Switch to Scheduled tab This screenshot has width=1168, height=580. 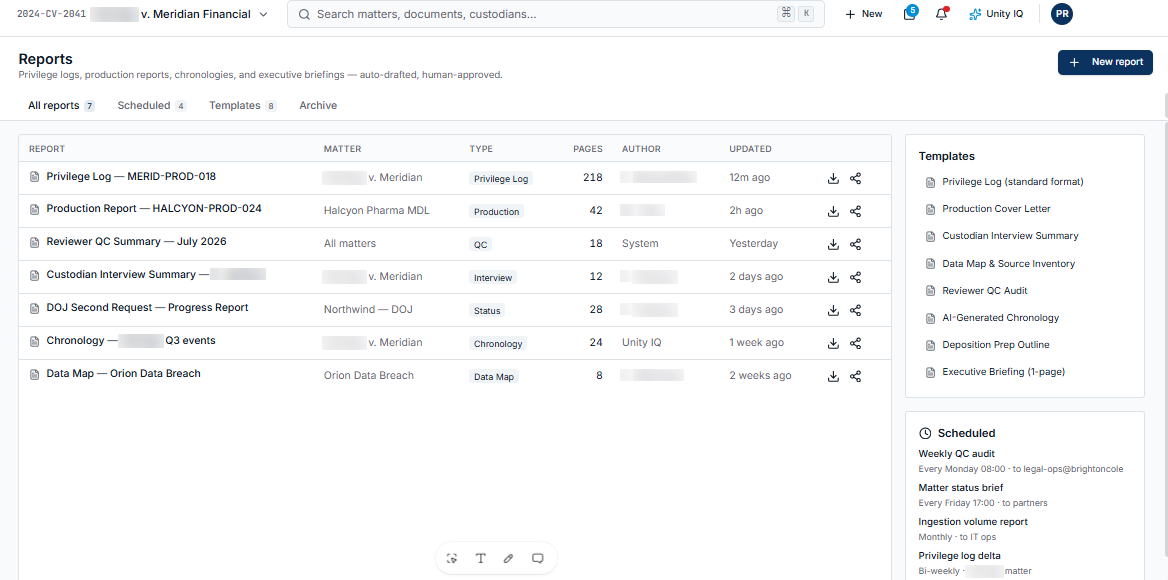[x=152, y=106]
